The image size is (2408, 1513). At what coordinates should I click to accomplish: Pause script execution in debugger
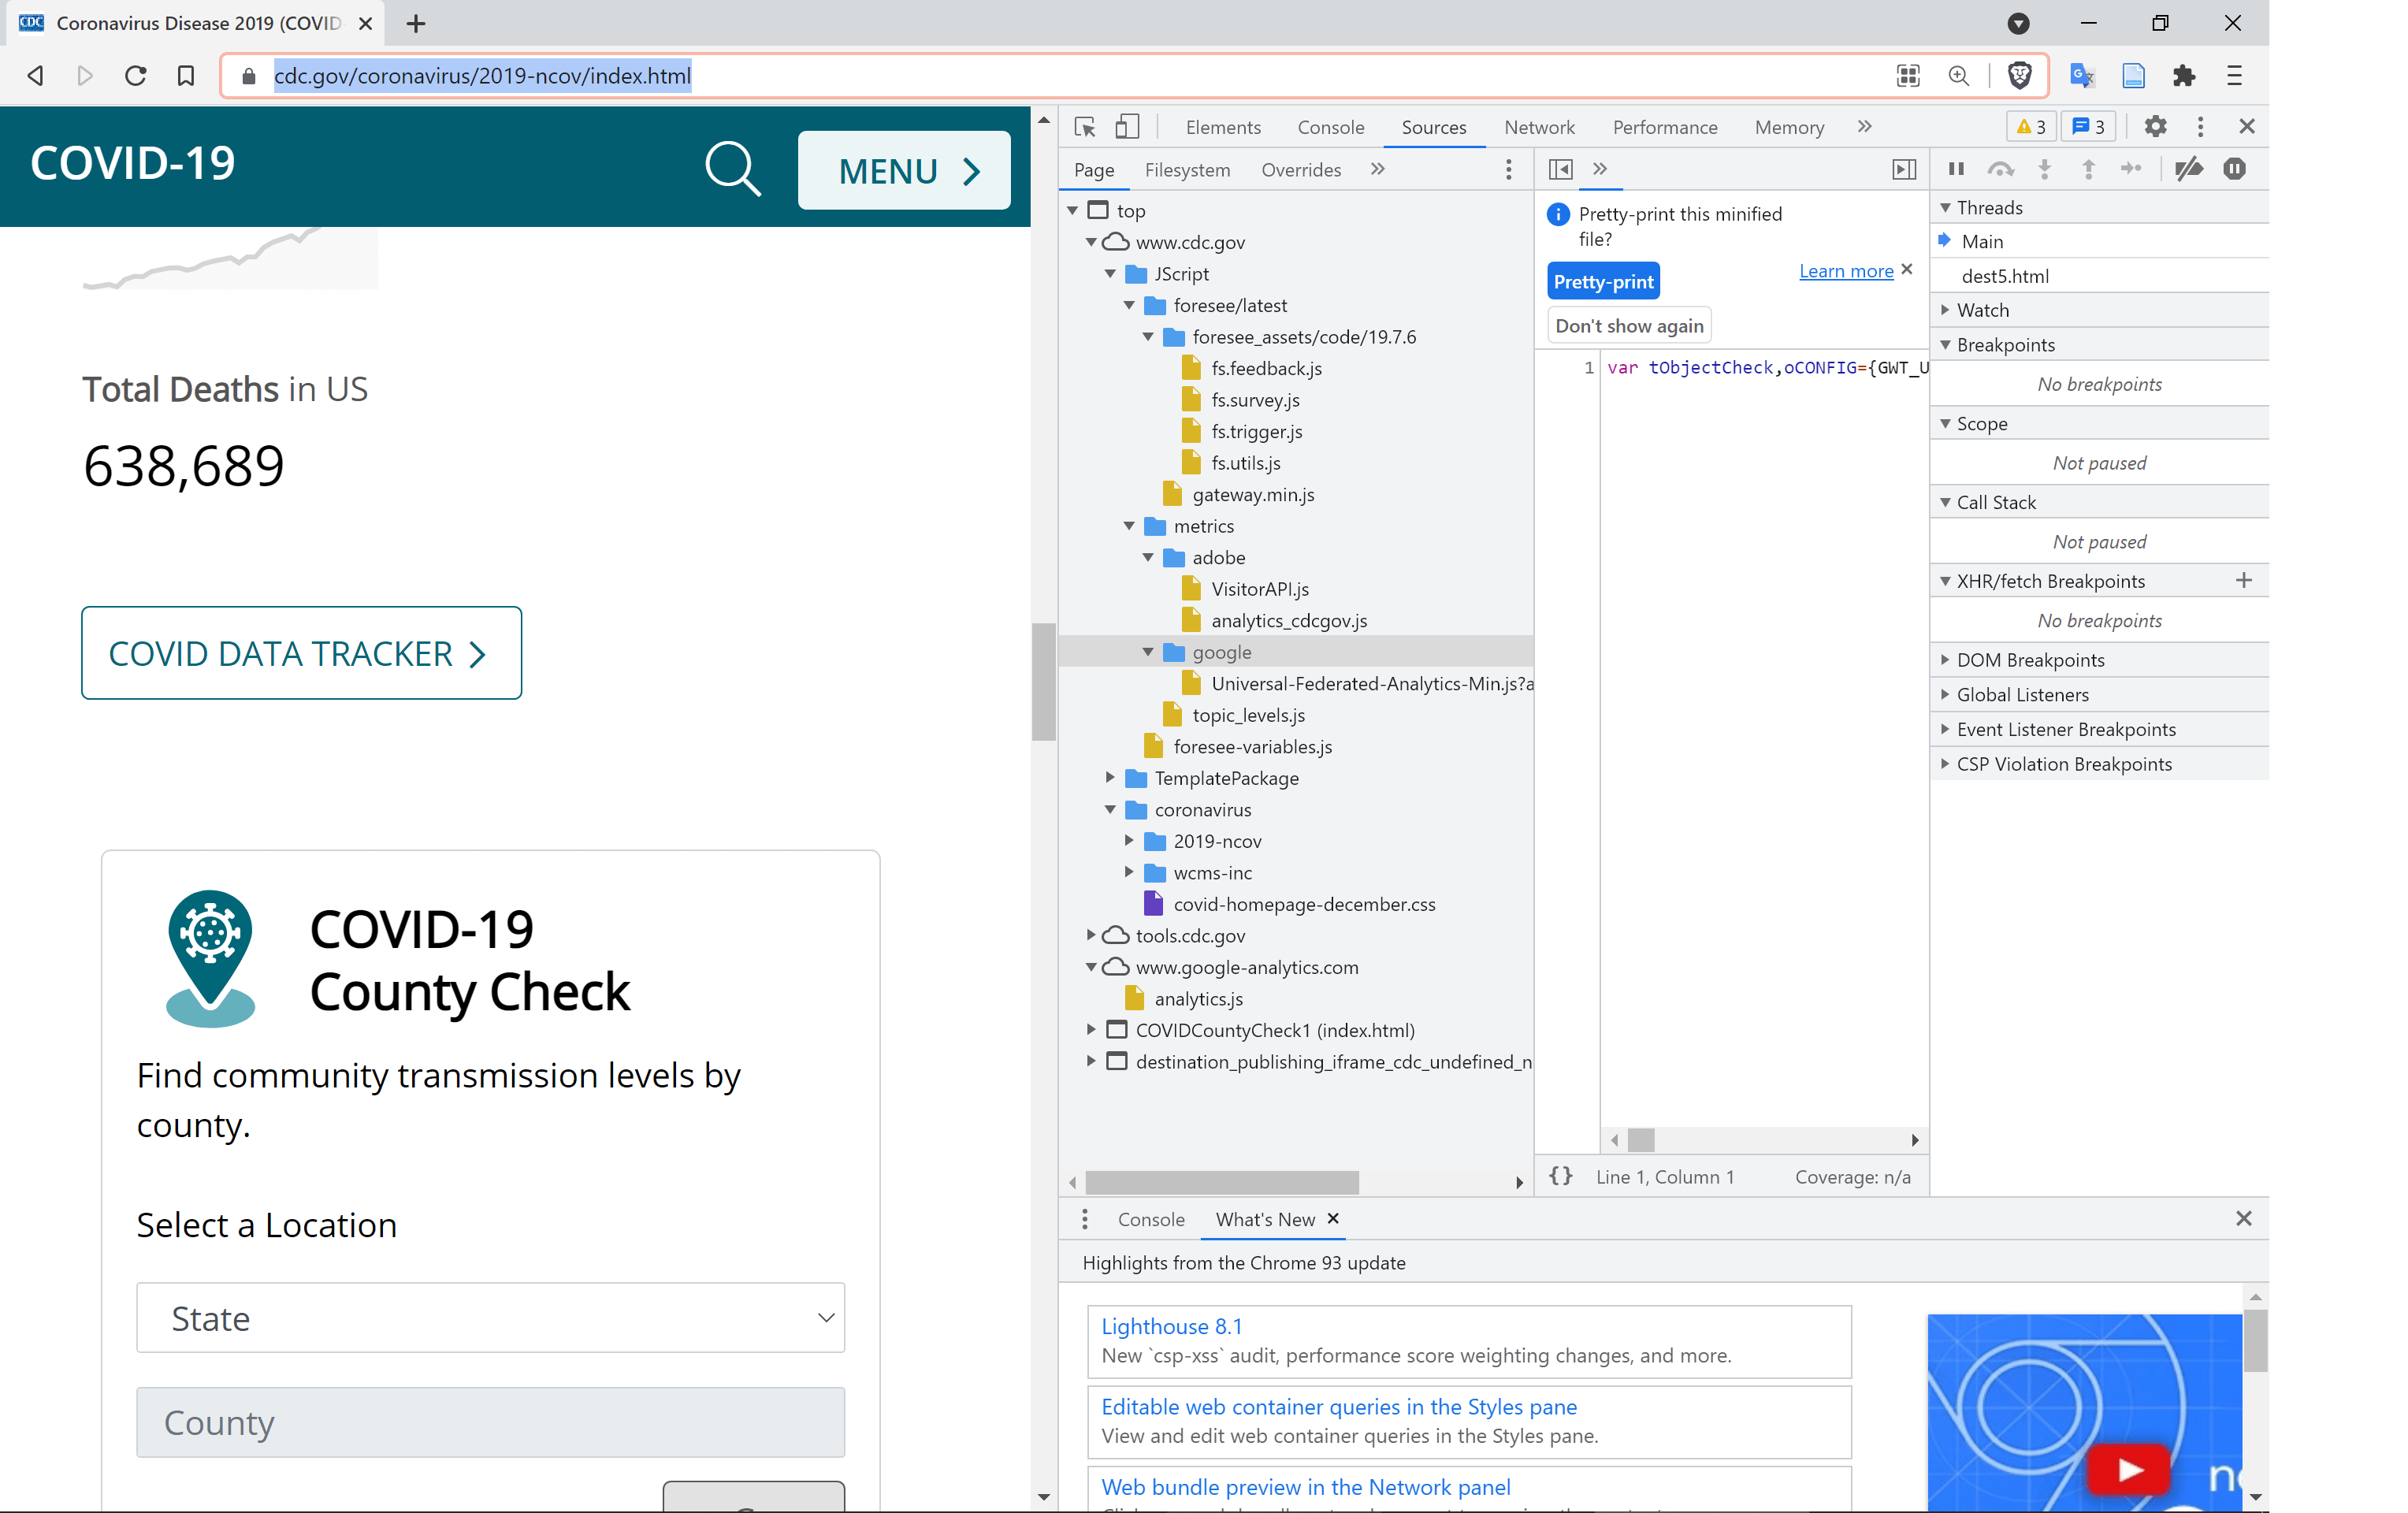(1956, 169)
